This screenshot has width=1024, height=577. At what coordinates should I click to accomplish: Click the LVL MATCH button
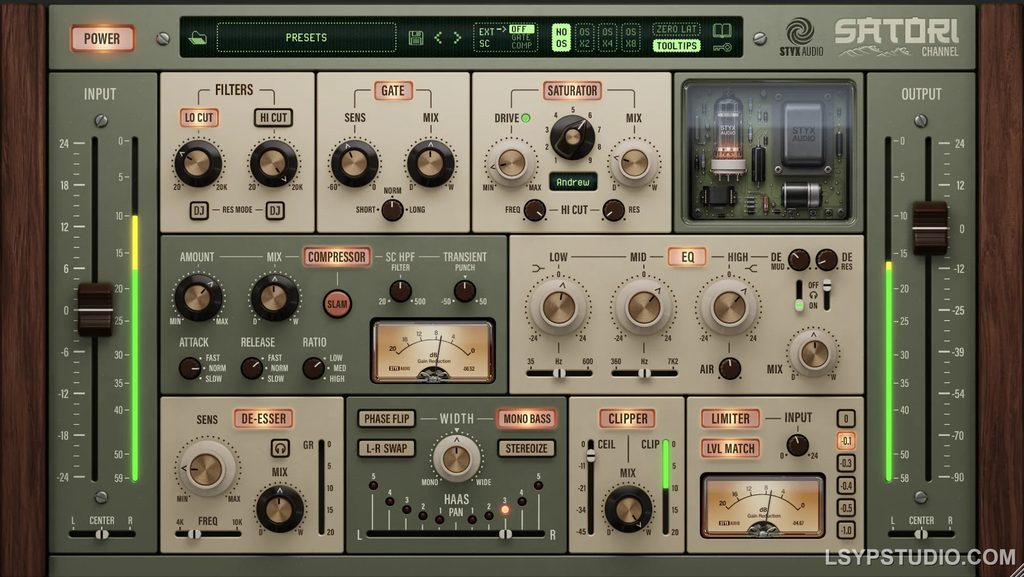tap(731, 448)
